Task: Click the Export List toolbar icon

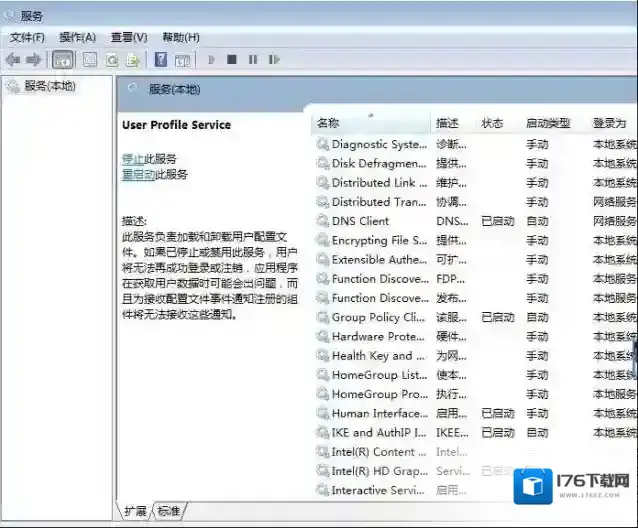Action: point(133,60)
